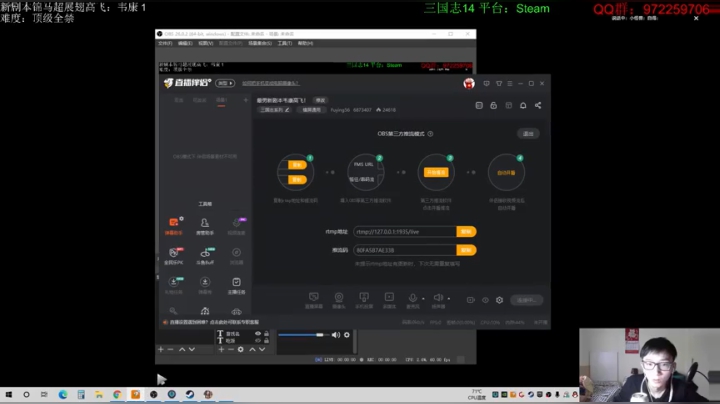Add a screen capture source from bottom toolbar
Image resolution: width=720 pixels, height=404 pixels.
314,300
